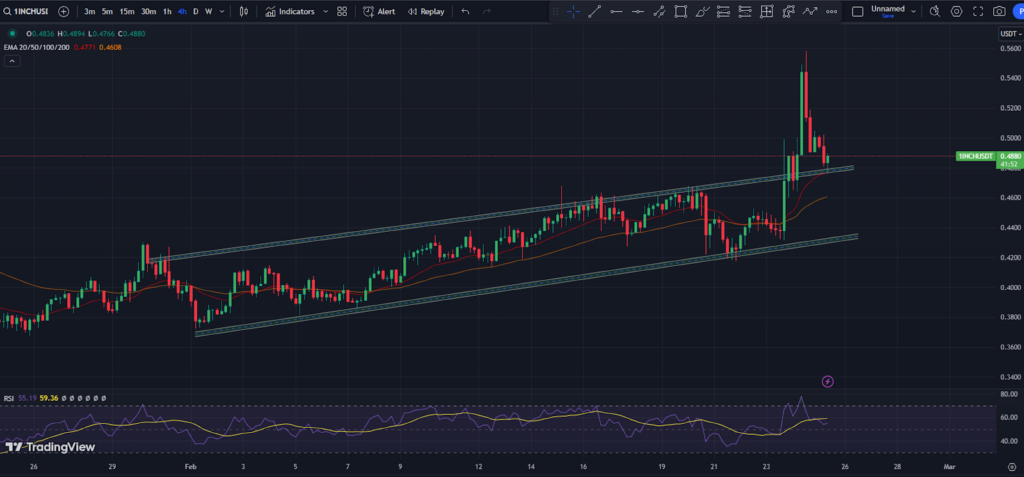Open the Indicators dialog
This screenshot has height=477, width=1024.
point(290,11)
